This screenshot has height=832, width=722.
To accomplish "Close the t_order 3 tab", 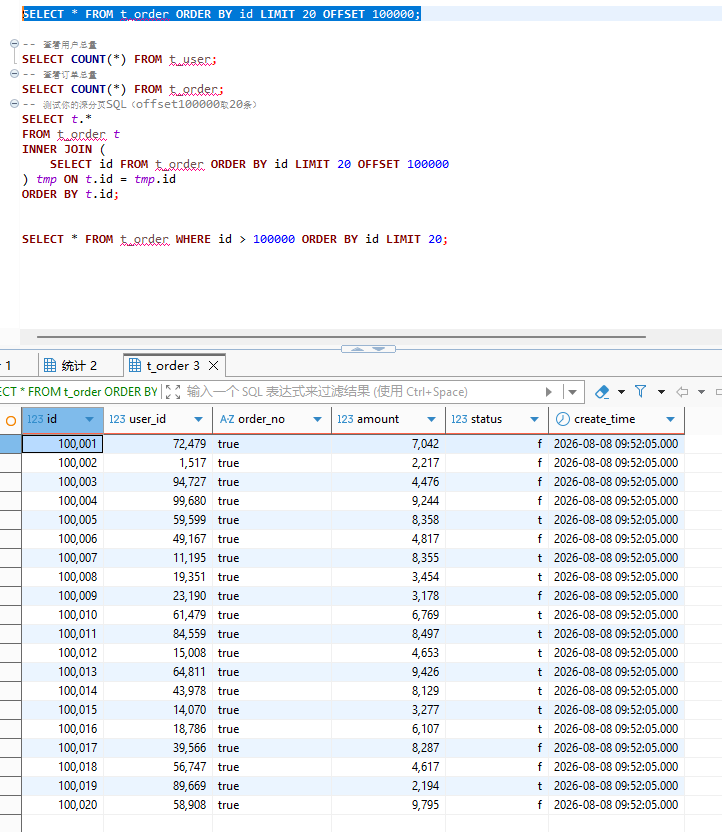I will (214, 366).
